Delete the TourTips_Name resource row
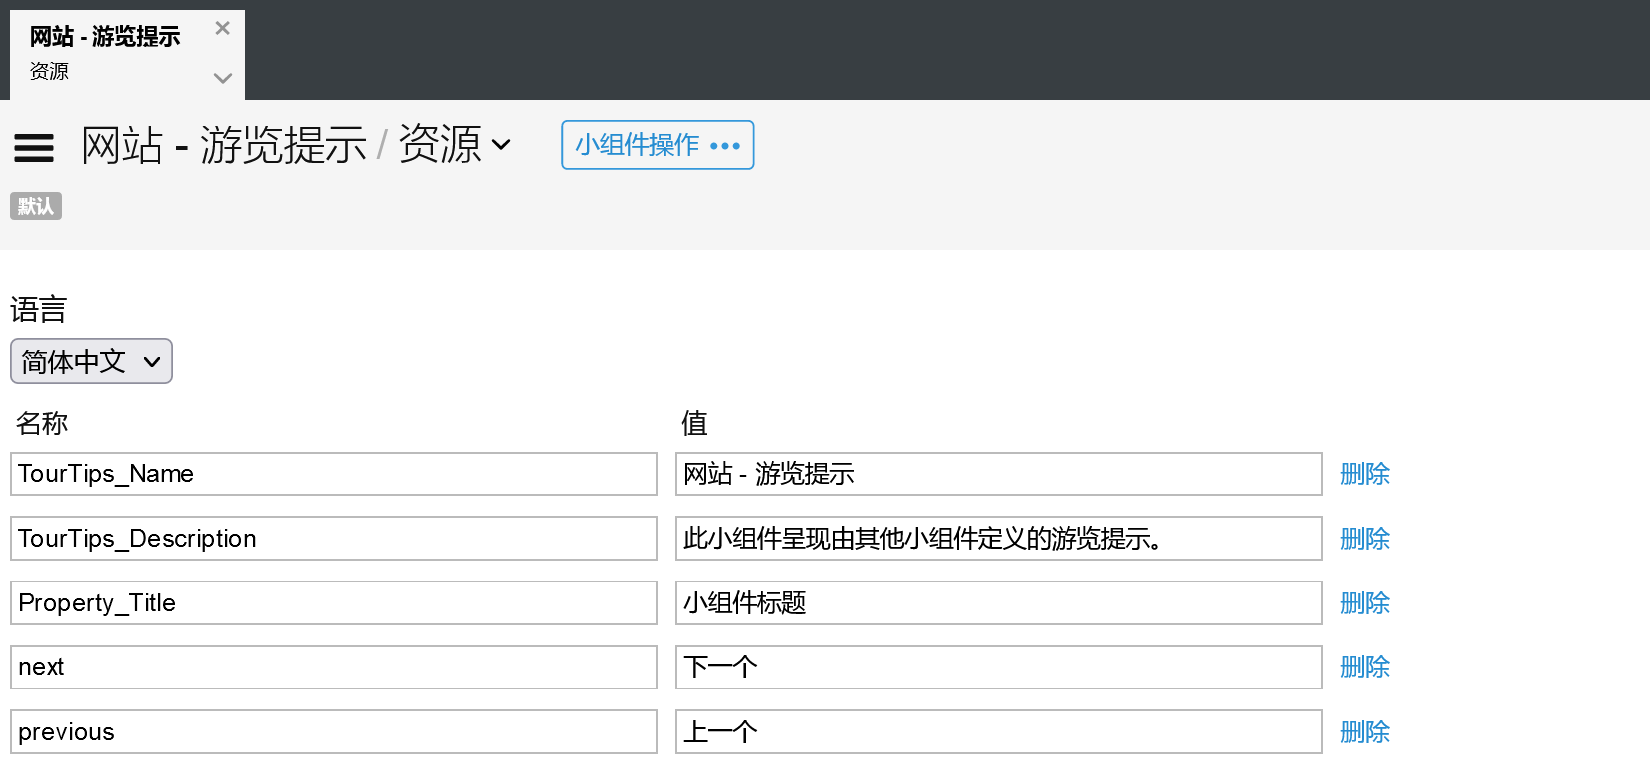The image size is (1650, 768). (1364, 474)
